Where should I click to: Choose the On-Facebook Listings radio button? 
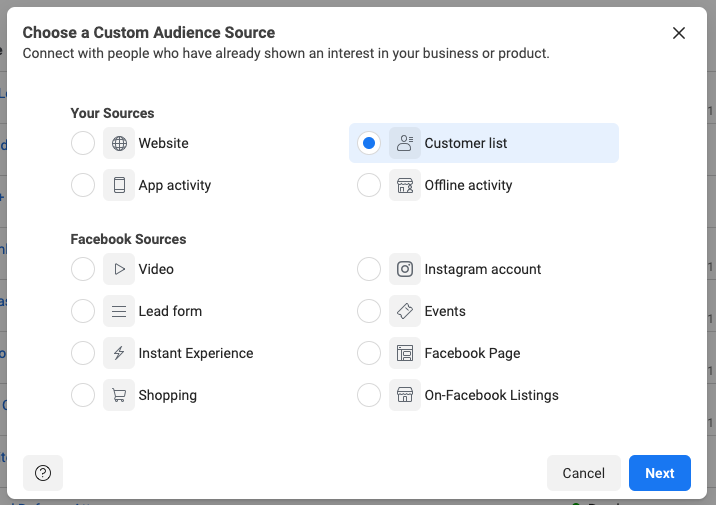coord(369,395)
